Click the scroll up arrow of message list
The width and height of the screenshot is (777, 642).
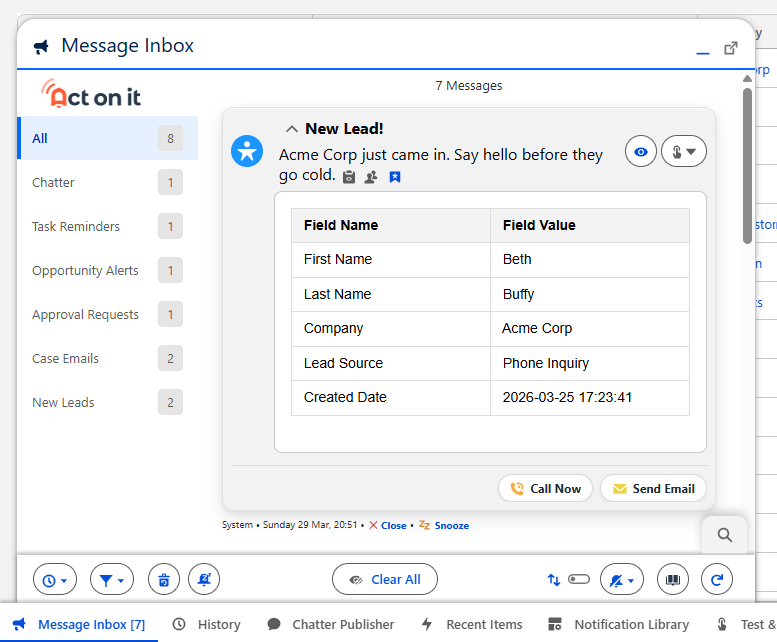[747, 78]
